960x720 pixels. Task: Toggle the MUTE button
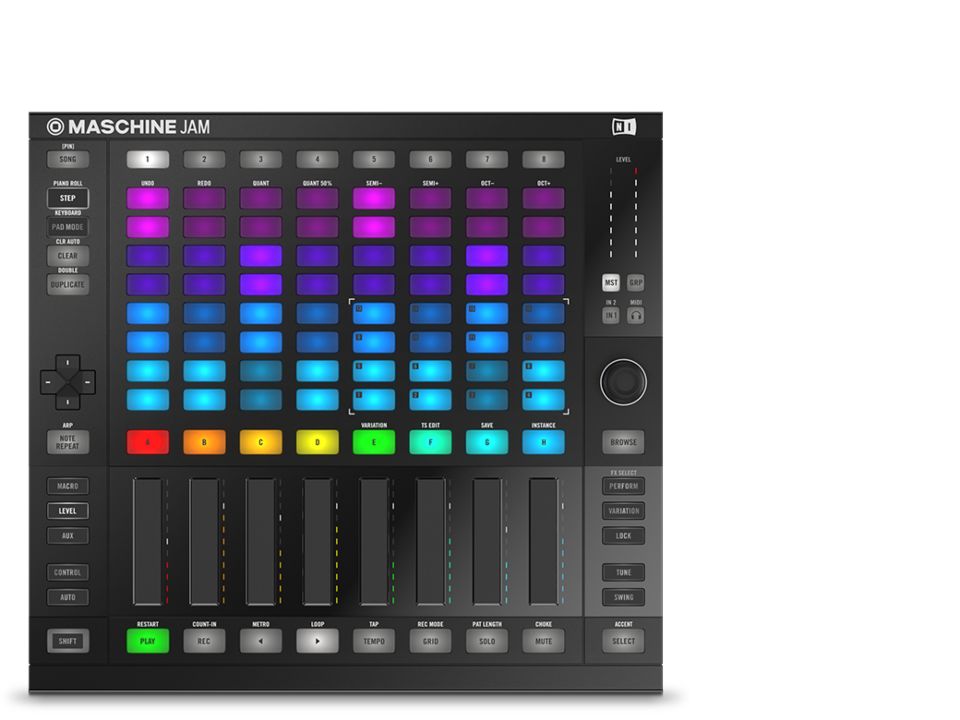point(543,641)
